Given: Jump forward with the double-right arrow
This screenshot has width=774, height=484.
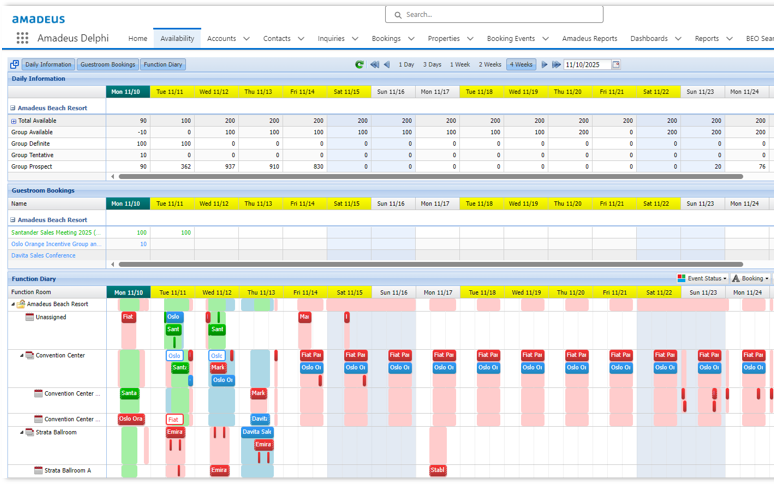Looking at the screenshot, I should [x=556, y=64].
